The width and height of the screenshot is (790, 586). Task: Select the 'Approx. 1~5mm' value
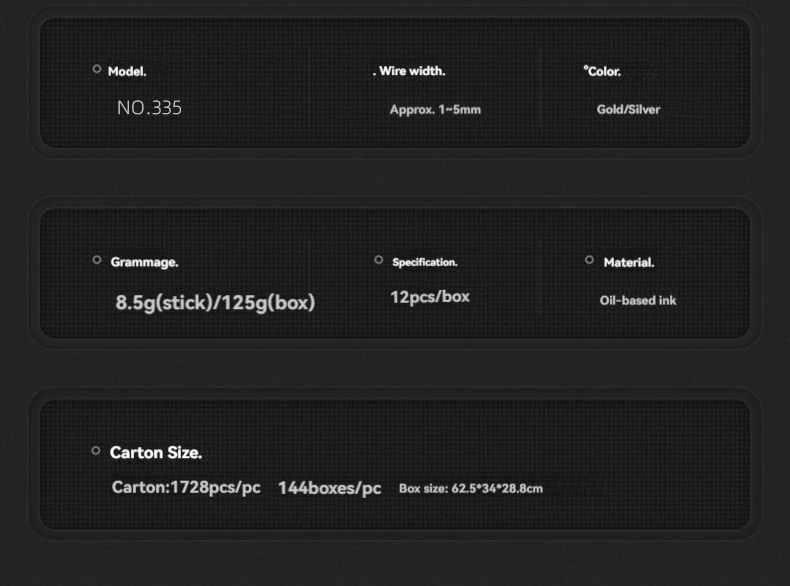tap(435, 109)
